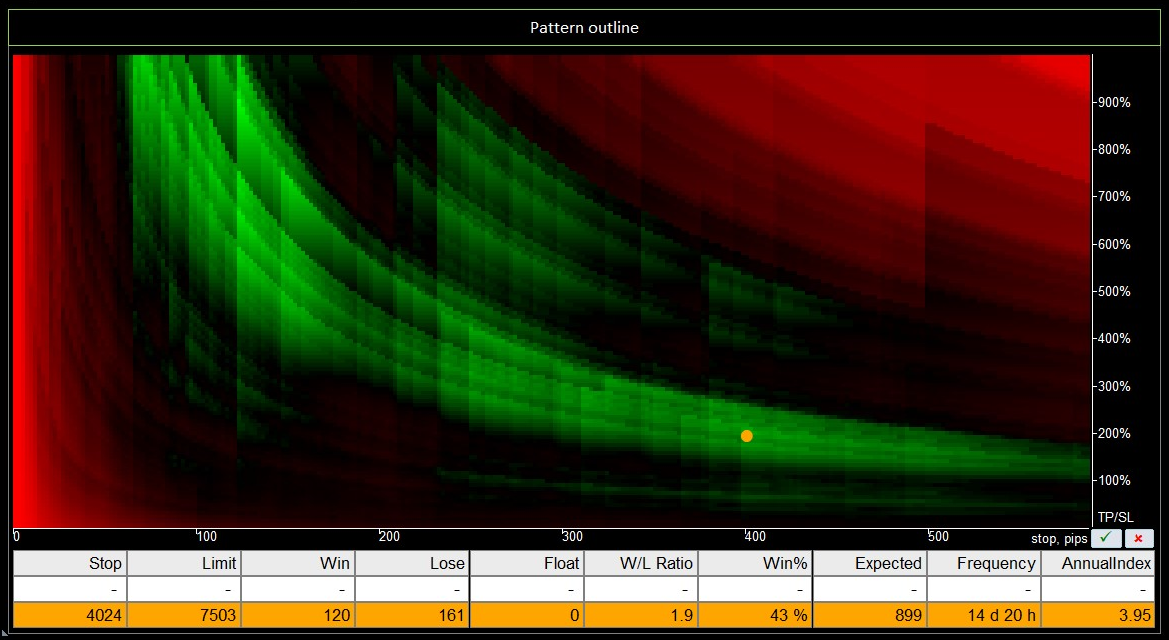
Task: Click the Win column header
Action: (298, 563)
